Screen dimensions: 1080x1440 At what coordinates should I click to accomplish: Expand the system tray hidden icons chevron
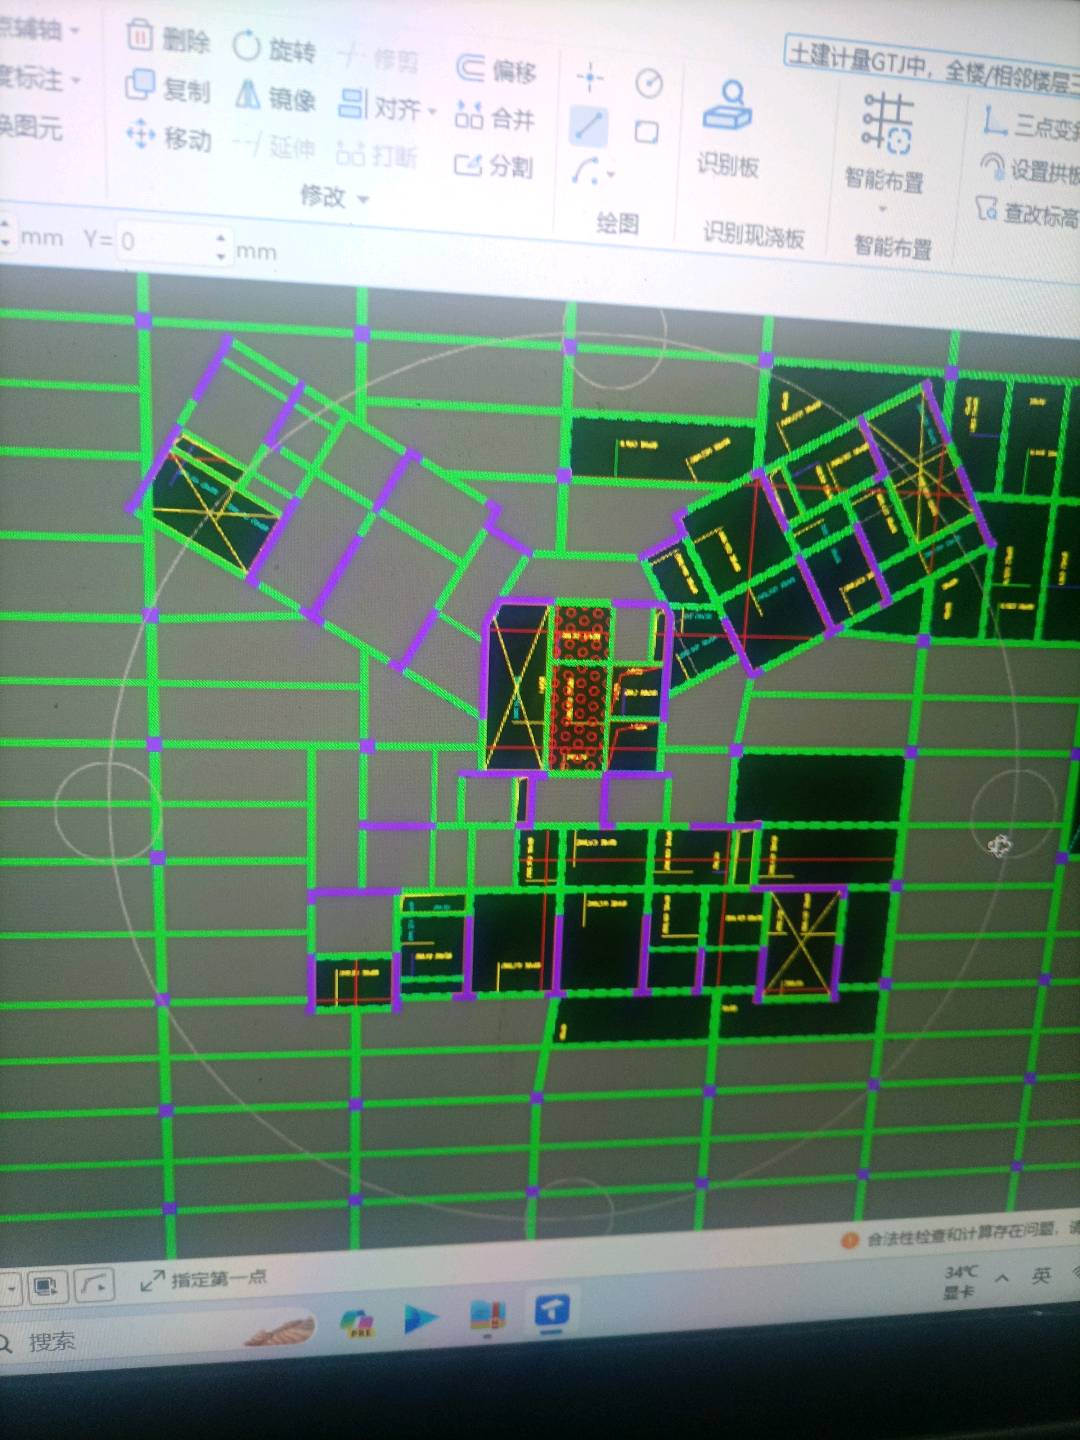[1002, 1278]
